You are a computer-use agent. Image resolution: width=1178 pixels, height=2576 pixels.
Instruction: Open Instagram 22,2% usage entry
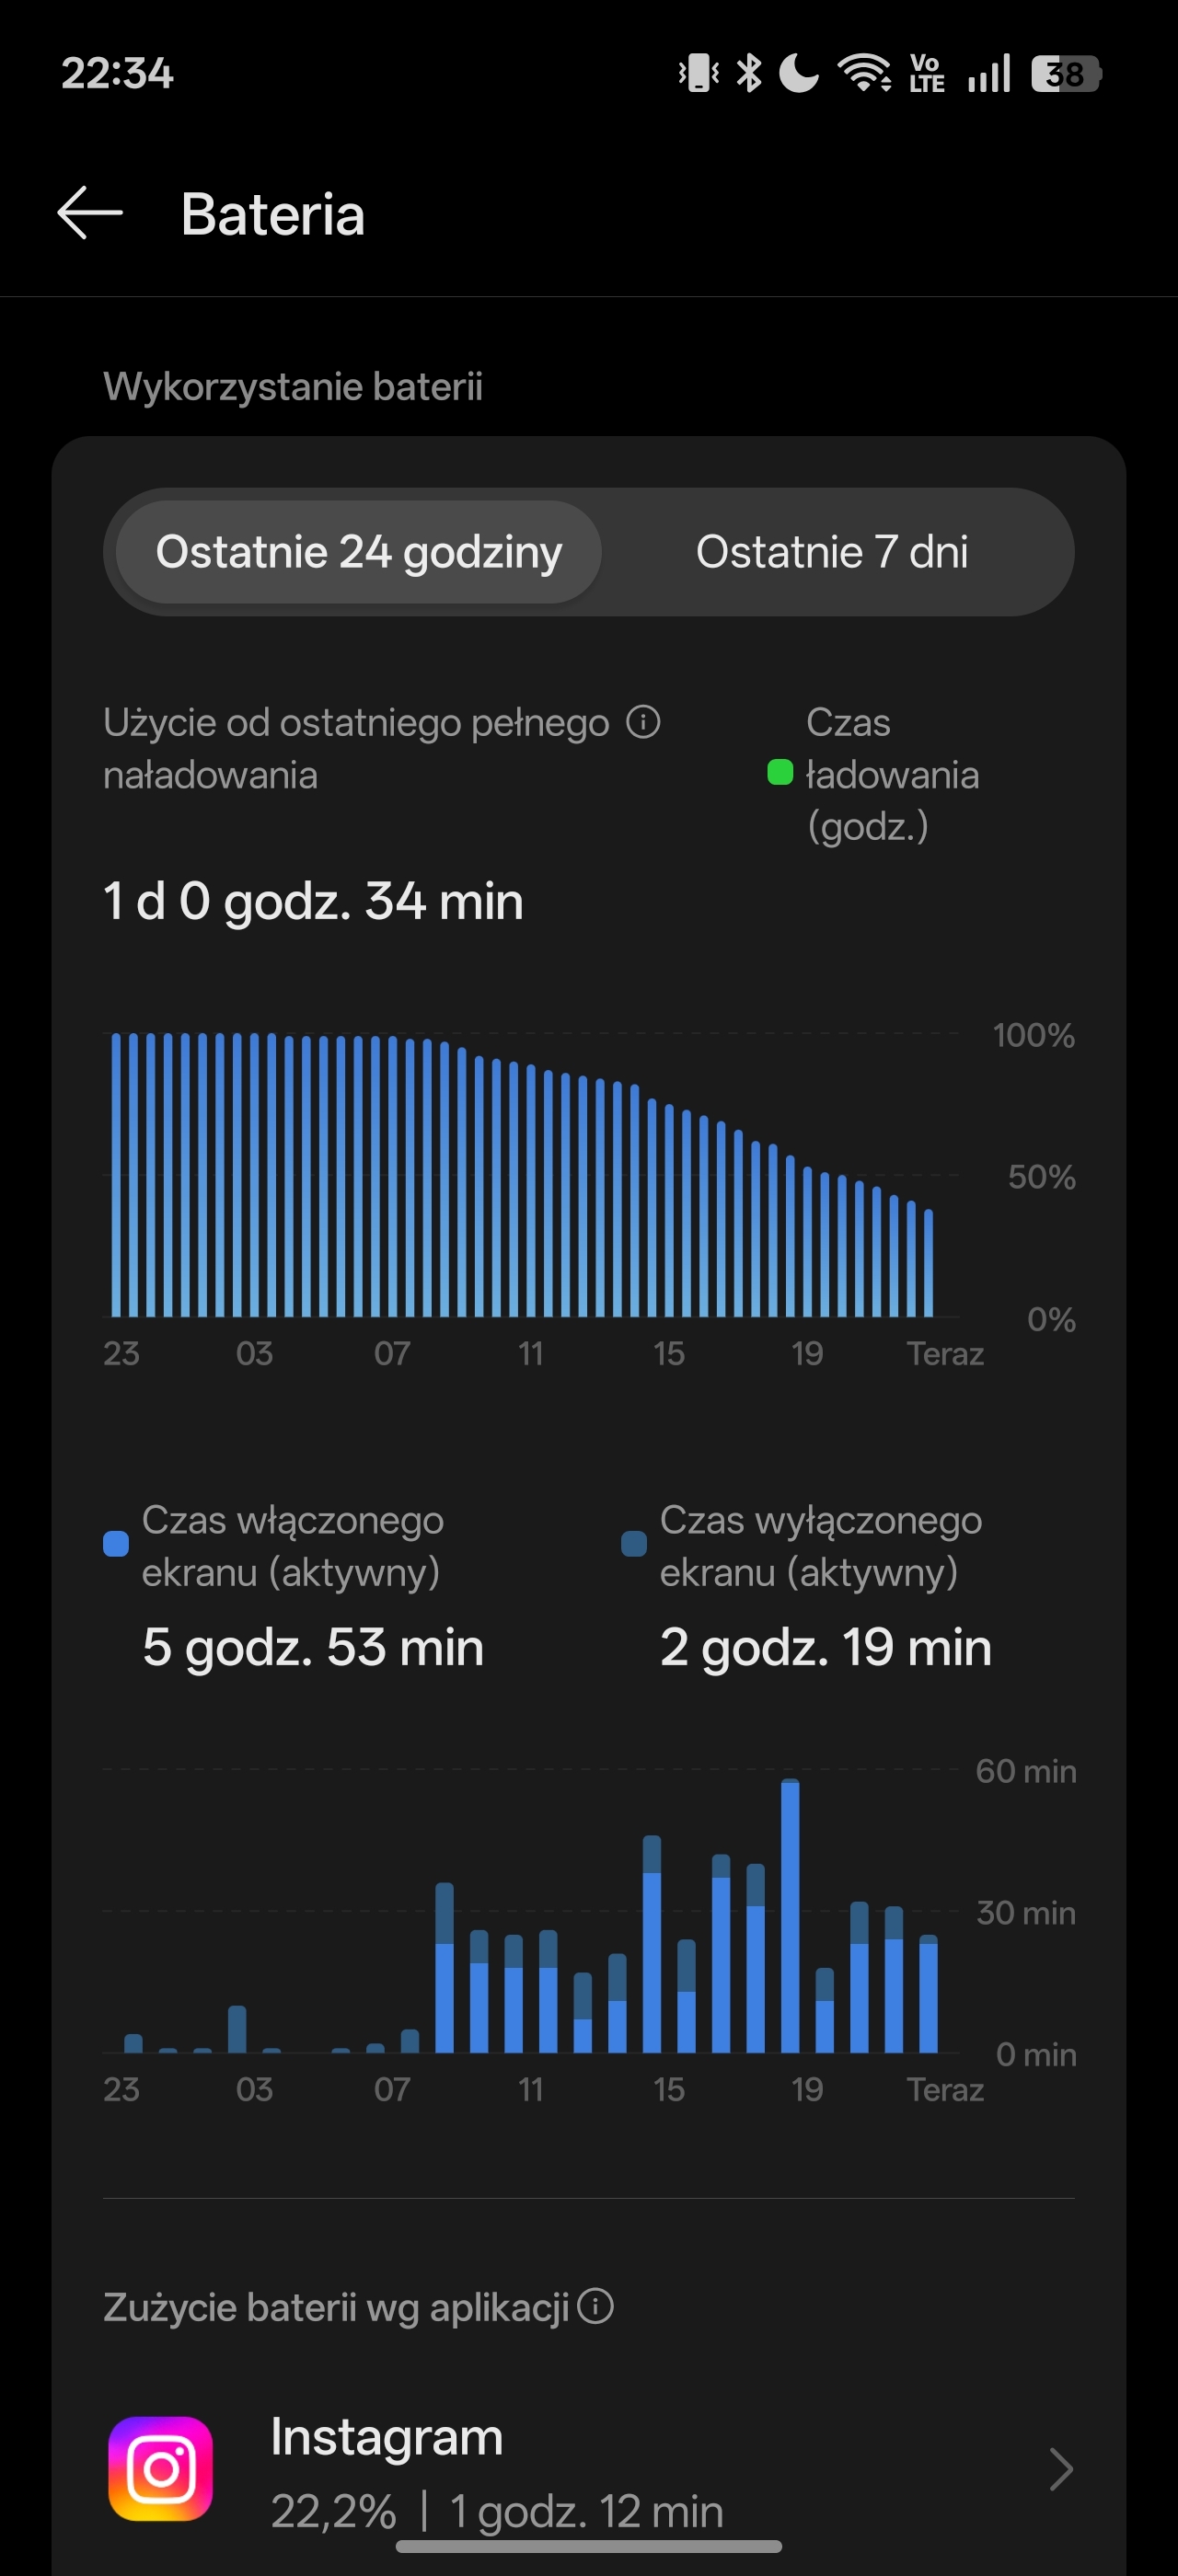(x=589, y=2469)
